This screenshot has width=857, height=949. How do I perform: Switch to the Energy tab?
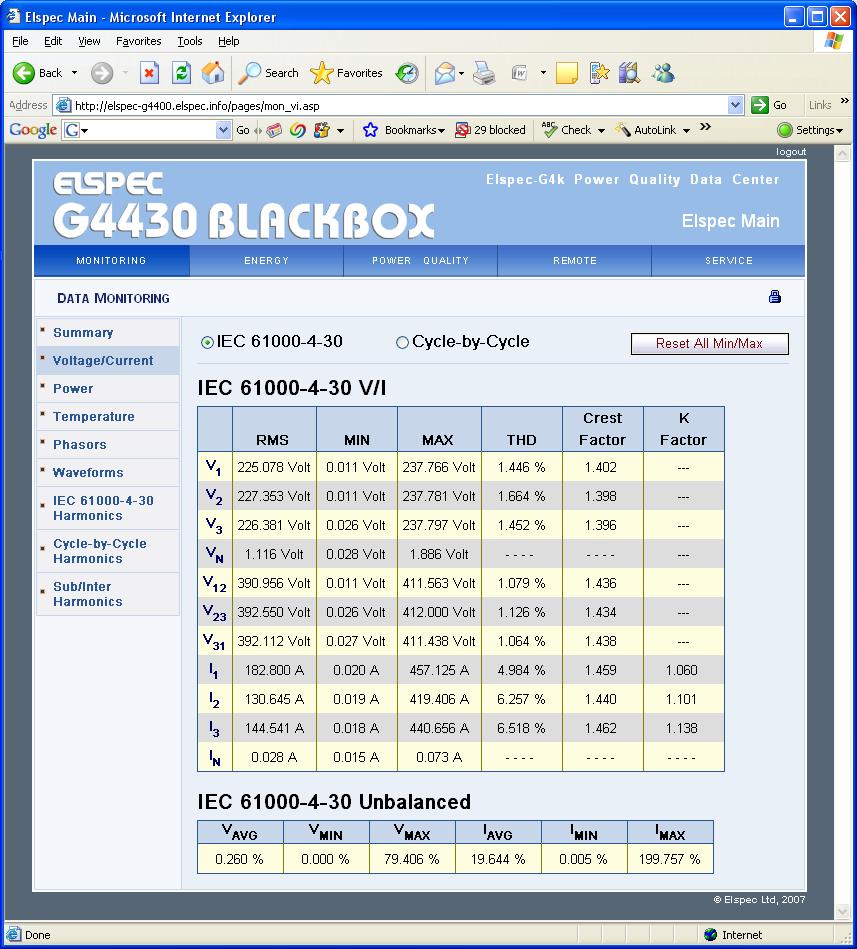pos(266,260)
